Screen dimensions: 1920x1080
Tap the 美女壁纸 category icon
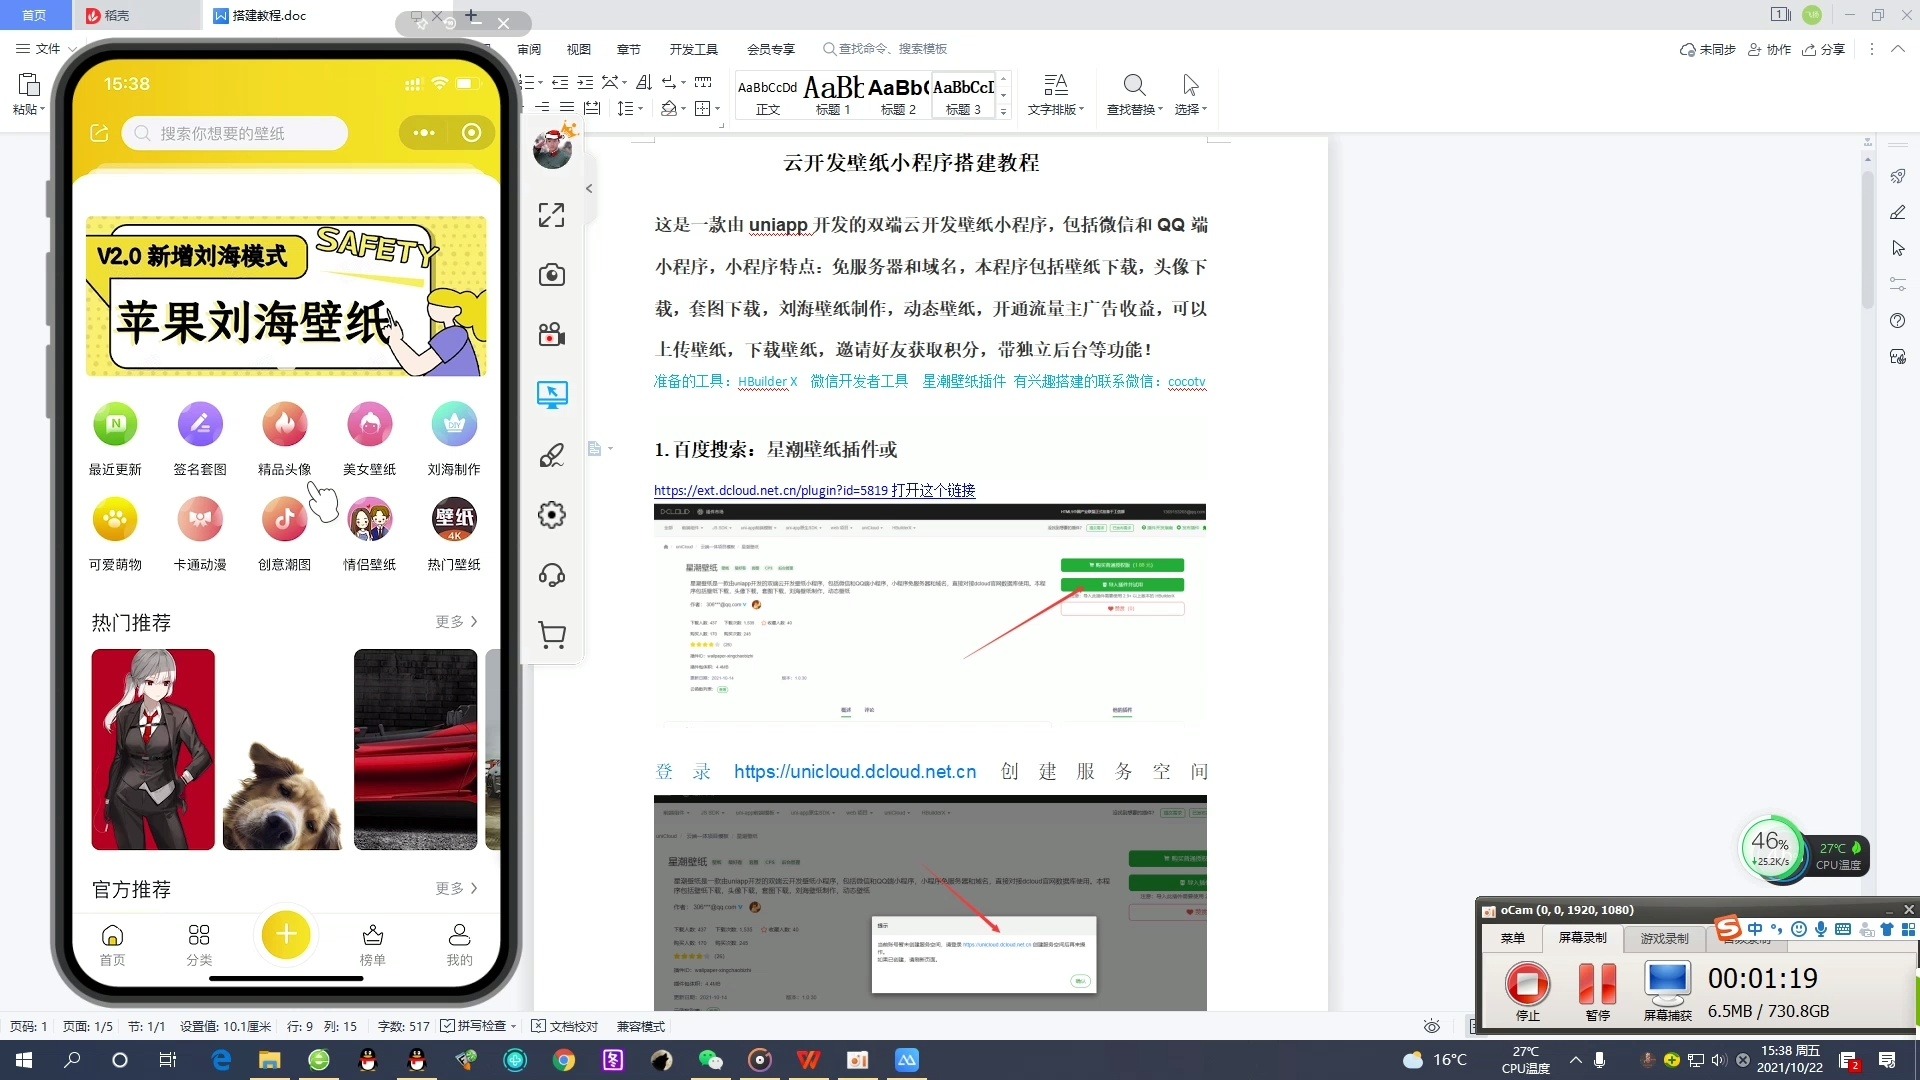[370, 424]
